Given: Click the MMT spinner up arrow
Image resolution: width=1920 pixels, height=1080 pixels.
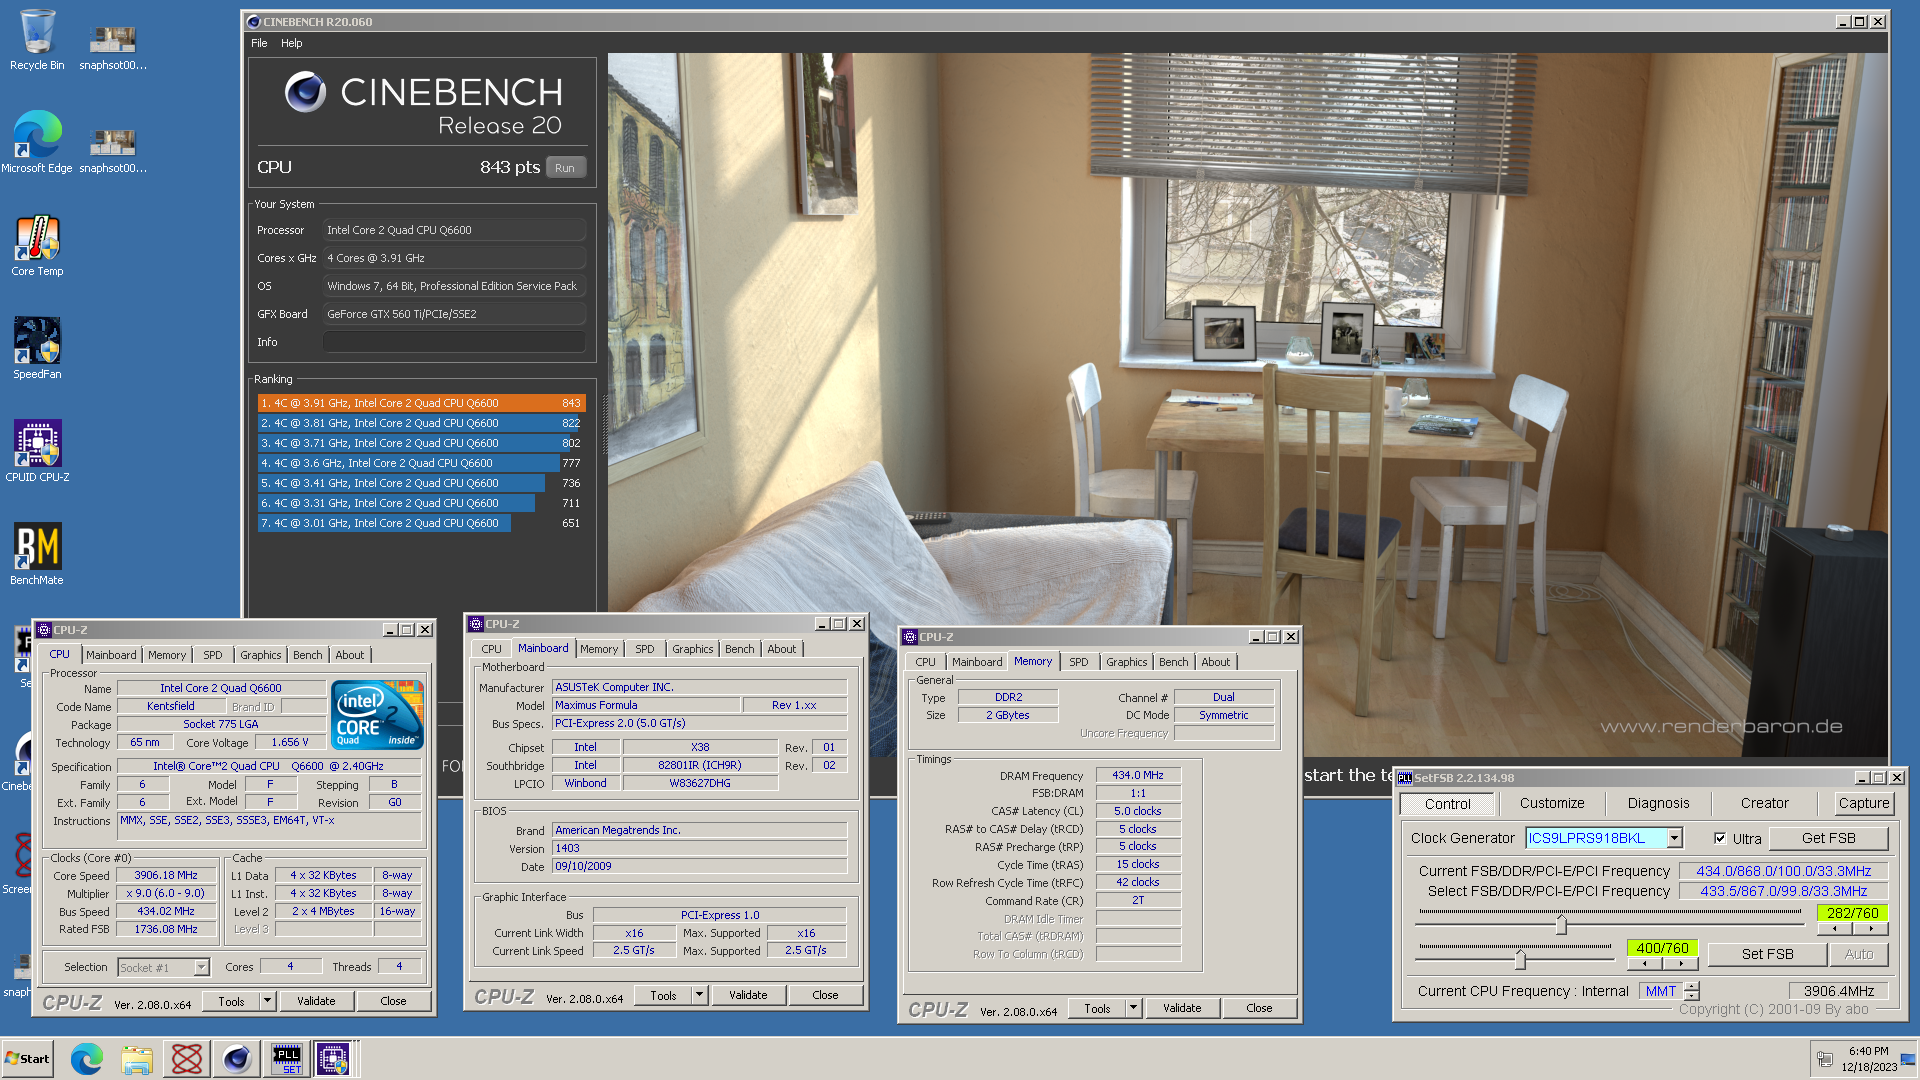Looking at the screenshot, I should (x=1692, y=986).
